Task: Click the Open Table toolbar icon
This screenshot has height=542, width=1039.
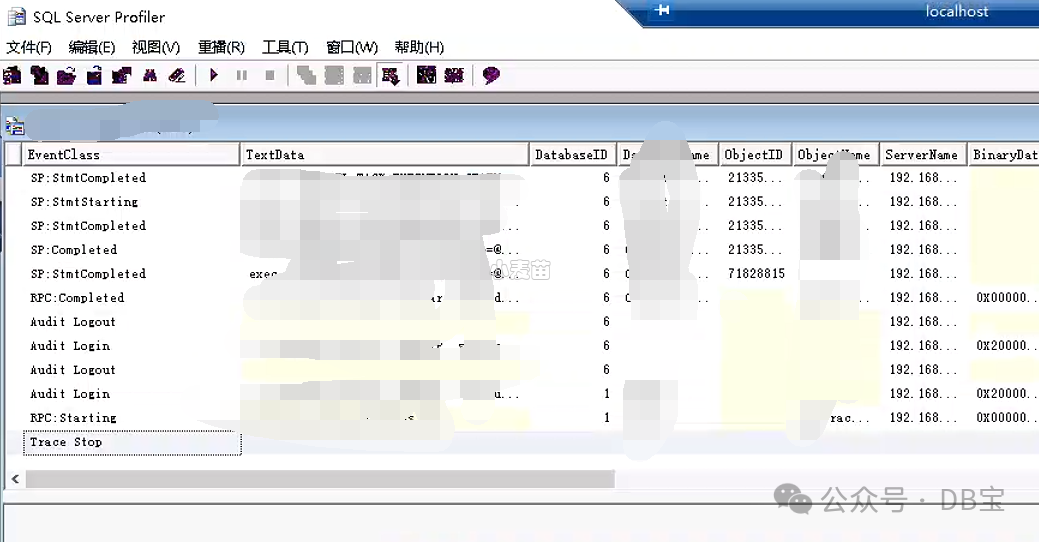Action: tap(94, 76)
